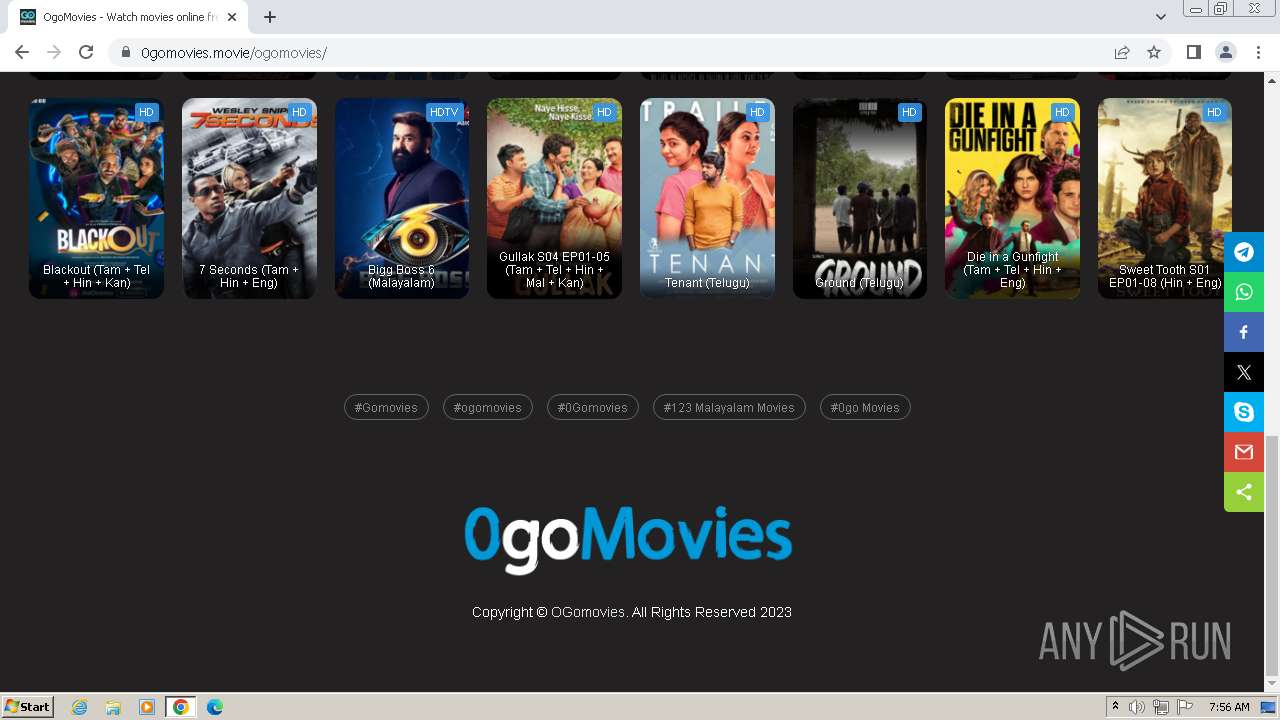Open the Chrome three-dot menu

(1257, 52)
